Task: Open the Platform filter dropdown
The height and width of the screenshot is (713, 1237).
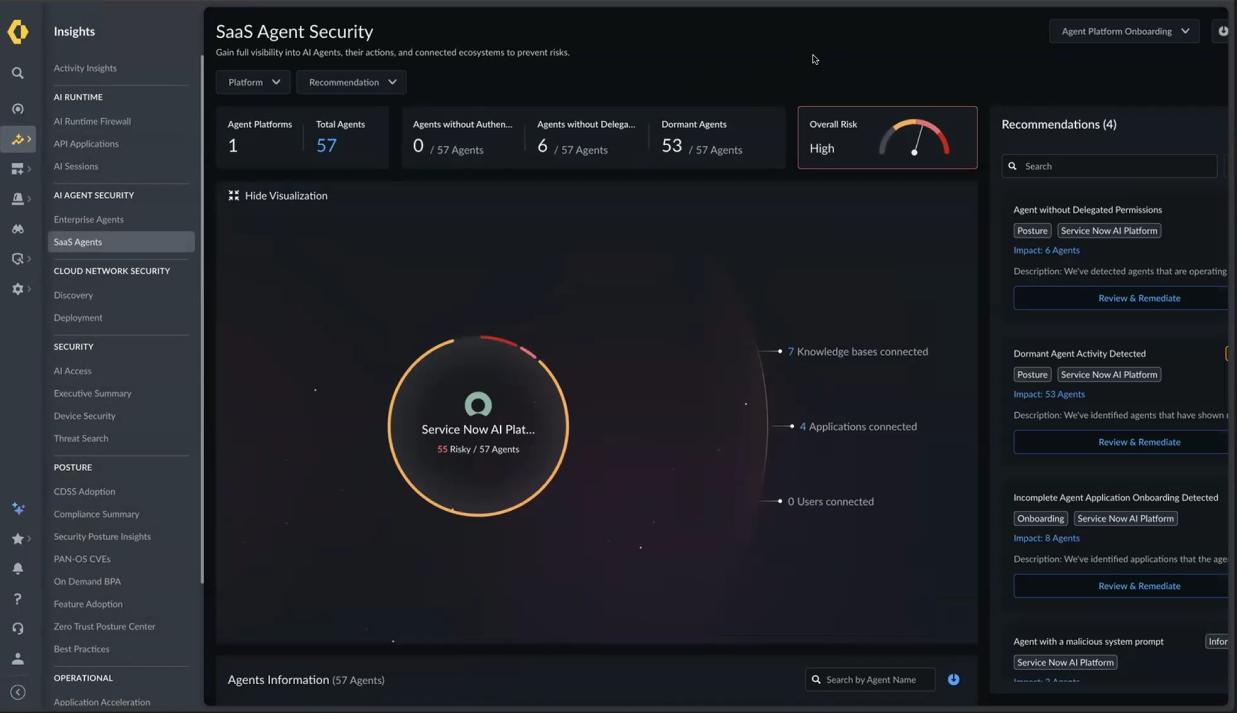Action: 253,82
